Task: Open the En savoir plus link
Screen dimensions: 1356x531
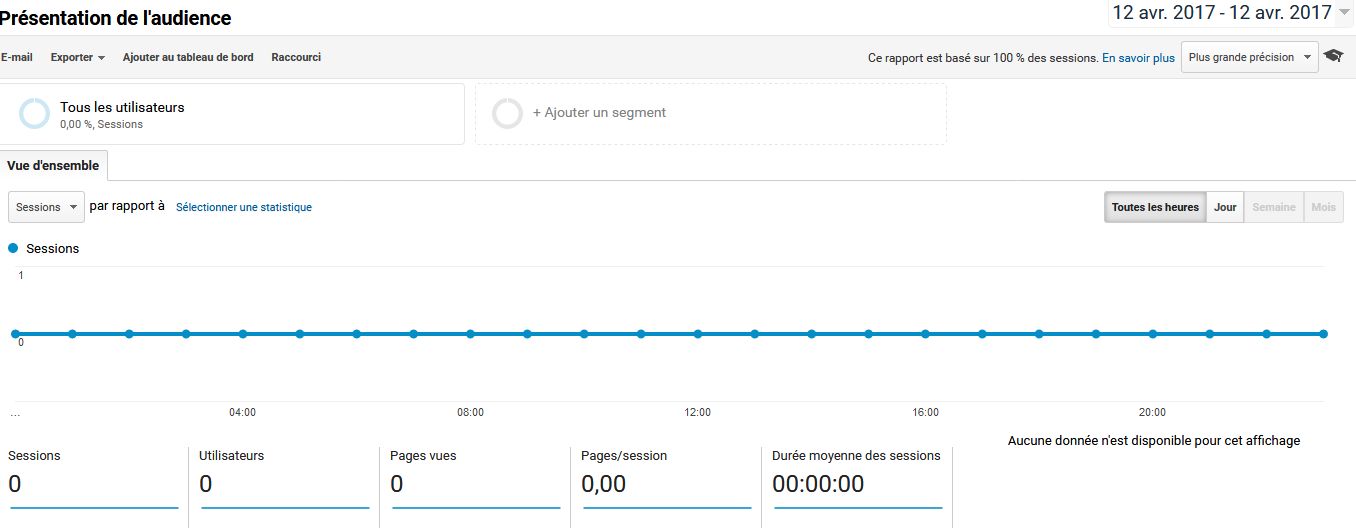Action: point(1138,58)
